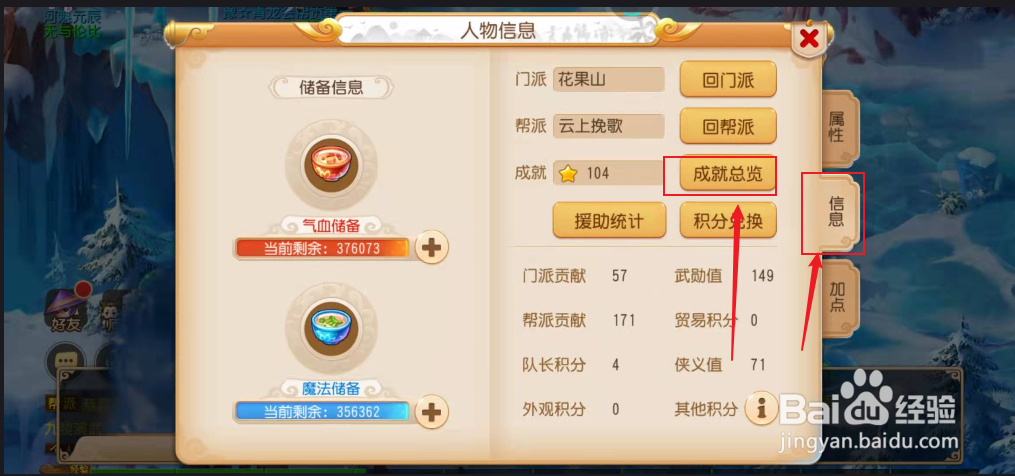
Task: Click the 花果山 sect name field
Action: point(608,80)
